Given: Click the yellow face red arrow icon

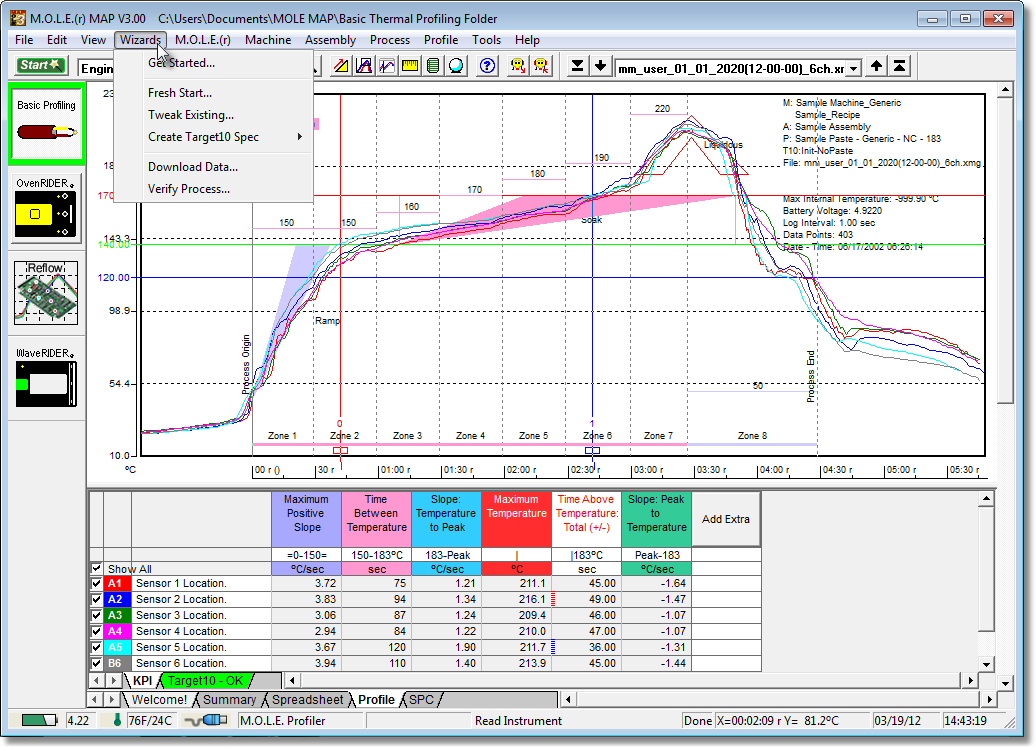Looking at the screenshot, I should point(518,66).
